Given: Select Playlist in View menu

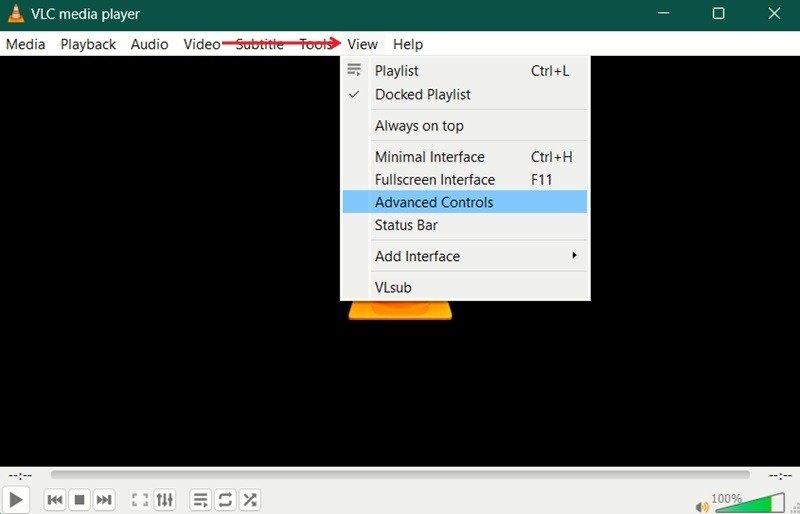Looking at the screenshot, I should click(x=465, y=71).
